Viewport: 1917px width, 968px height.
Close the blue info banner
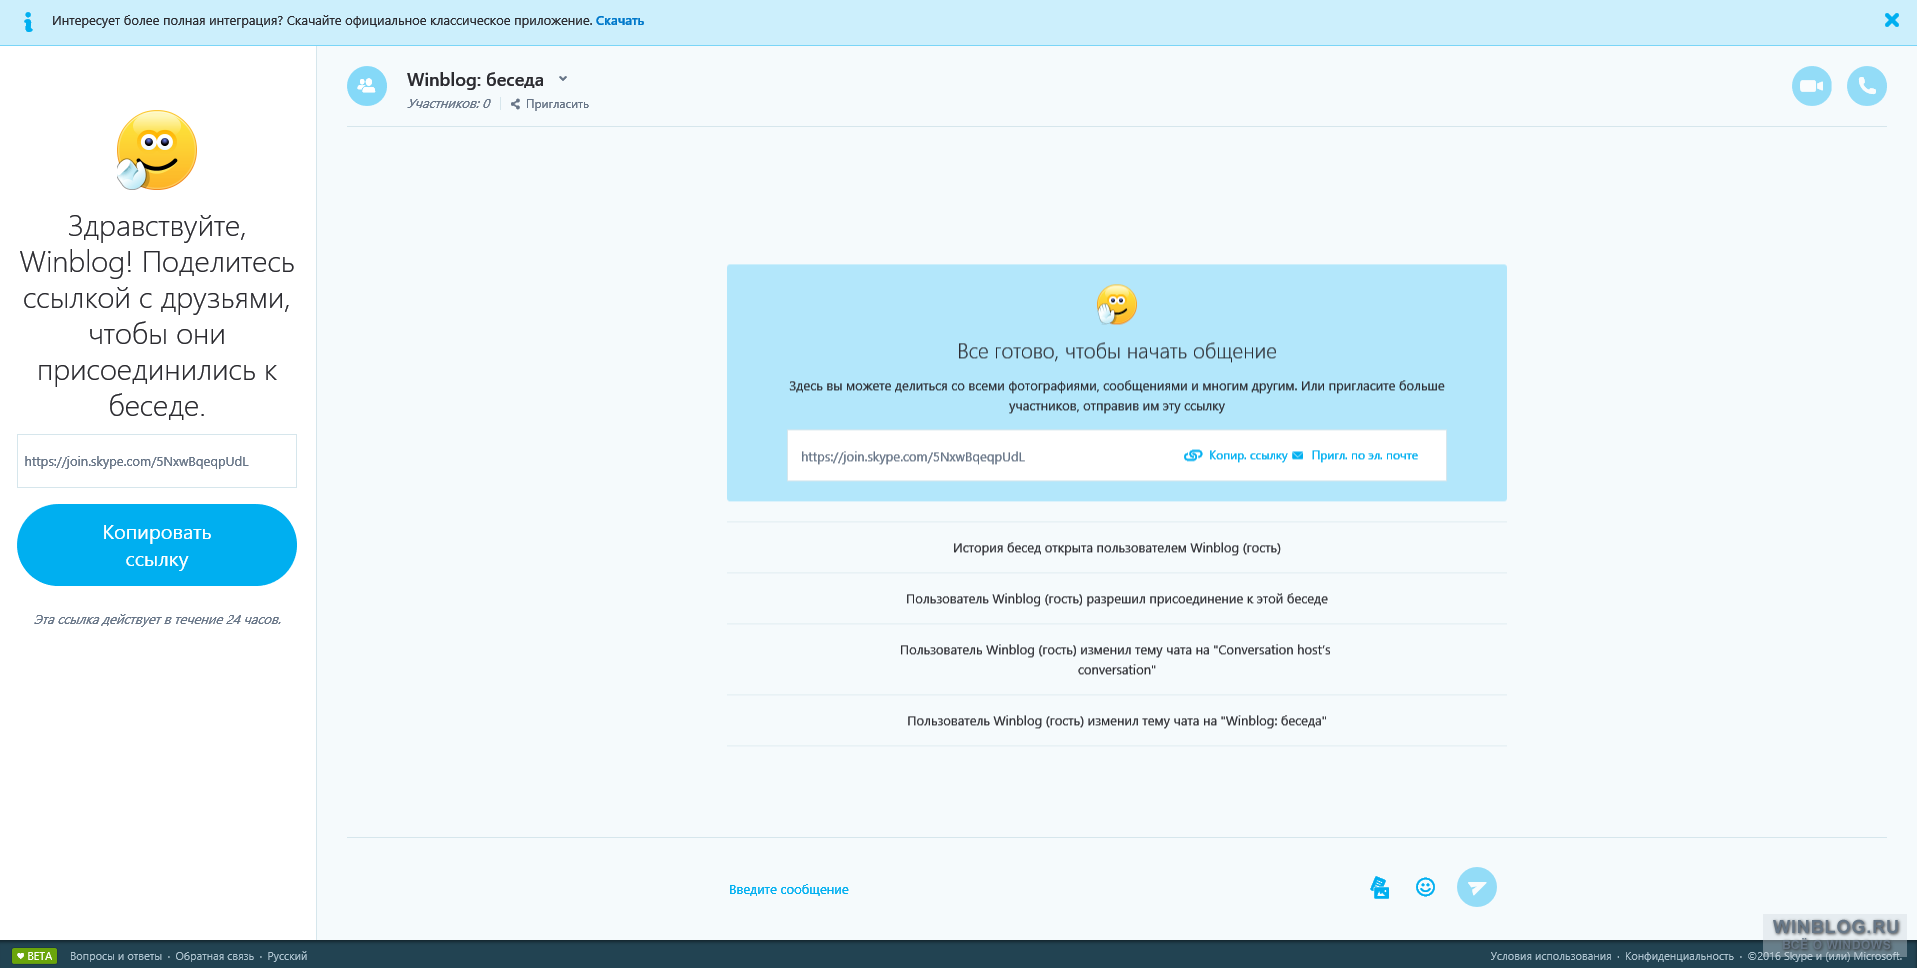[x=1891, y=20]
